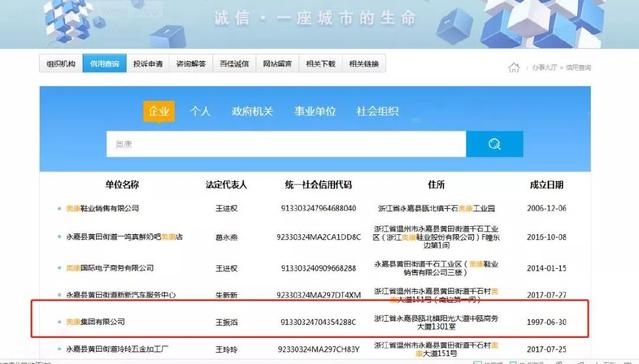This screenshot has width=639, height=364.
Task: Click credit code 913303247964688040
Action: [x=318, y=208]
